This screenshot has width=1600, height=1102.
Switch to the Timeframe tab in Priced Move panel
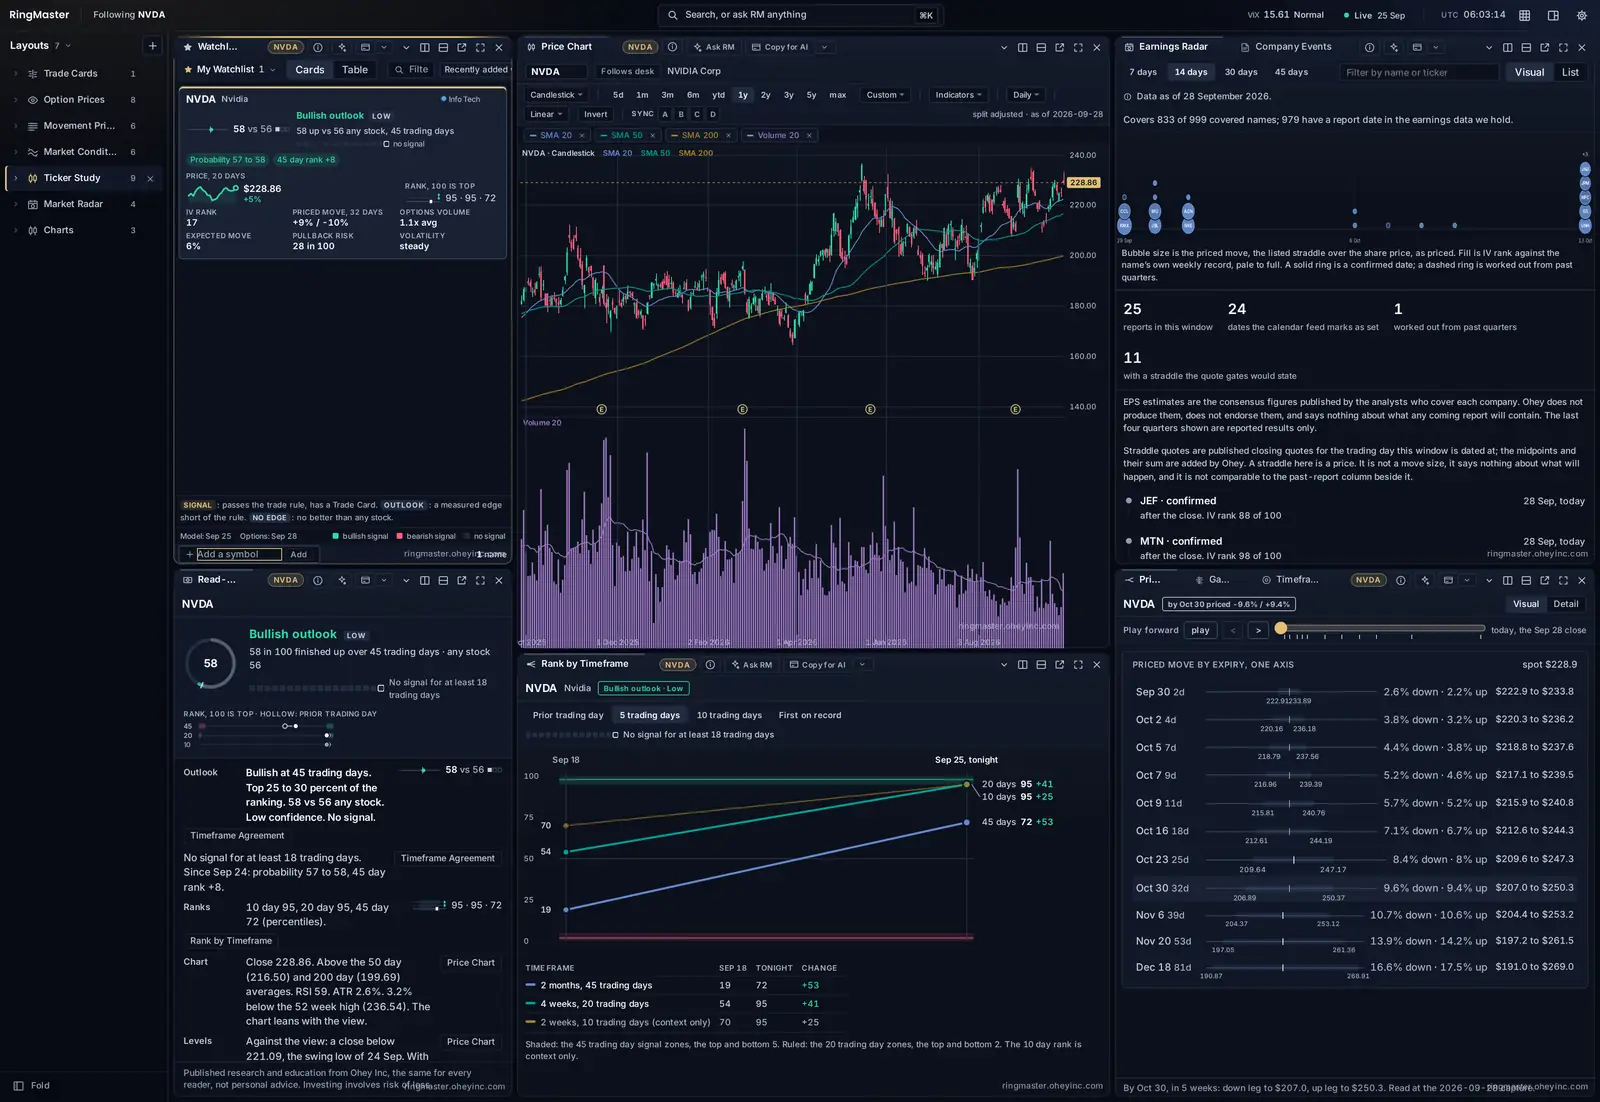point(1290,580)
